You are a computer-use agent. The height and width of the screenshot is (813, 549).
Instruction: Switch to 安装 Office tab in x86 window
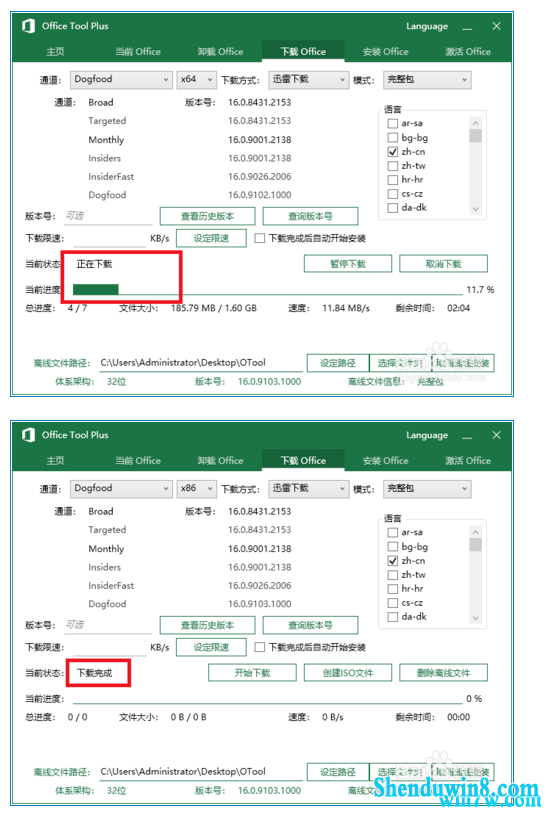(386, 460)
